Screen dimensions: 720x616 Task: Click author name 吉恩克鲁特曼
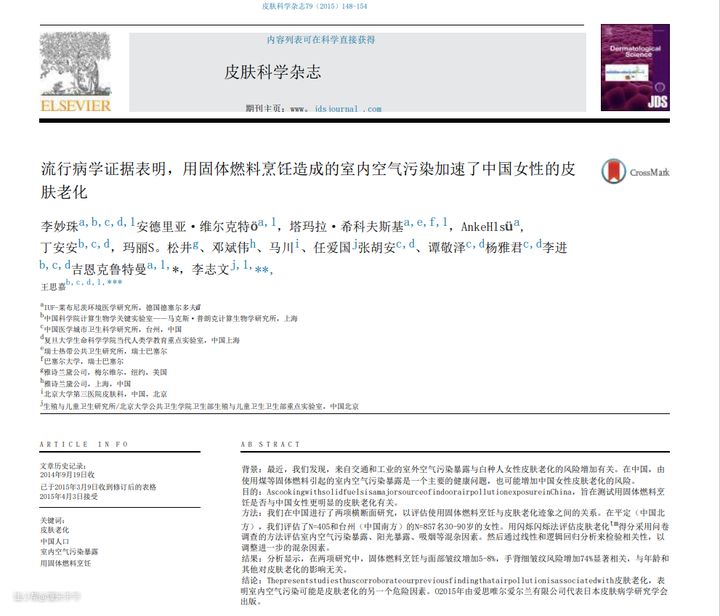pyautogui.click(x=109, y=269)
